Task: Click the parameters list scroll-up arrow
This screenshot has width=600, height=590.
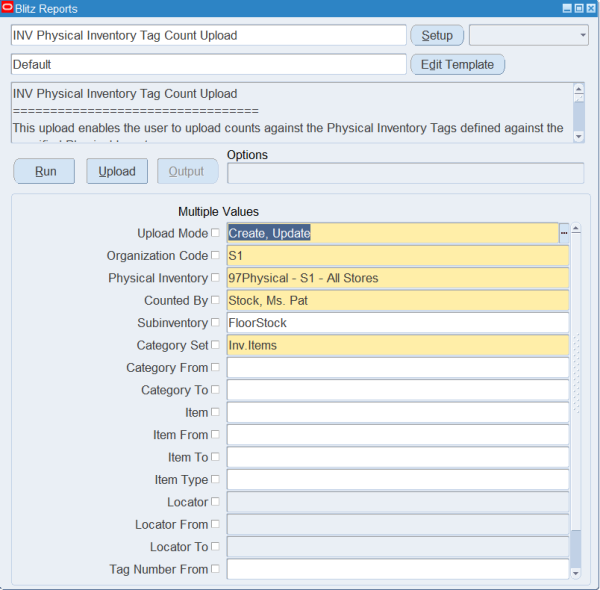Action: click(576, 229)
